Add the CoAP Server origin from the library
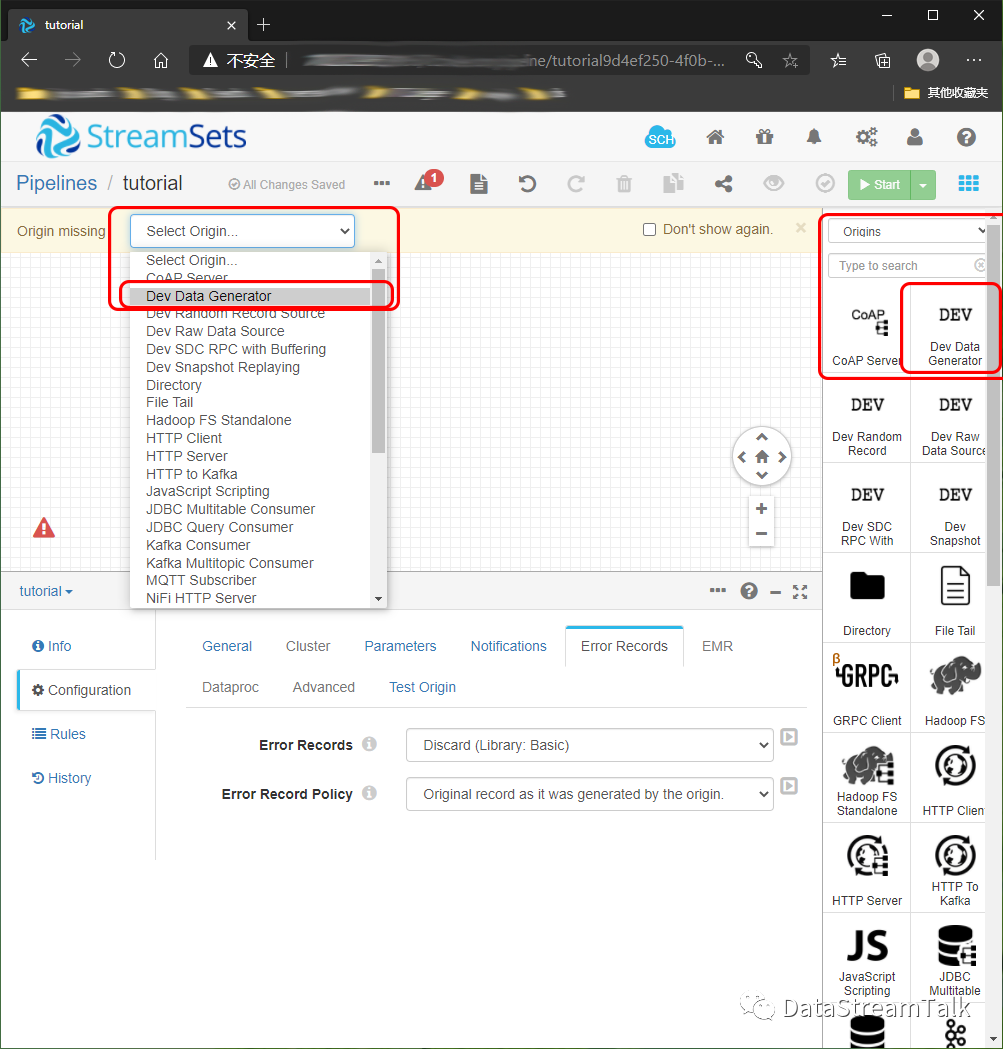 click(x=867, y=328)
